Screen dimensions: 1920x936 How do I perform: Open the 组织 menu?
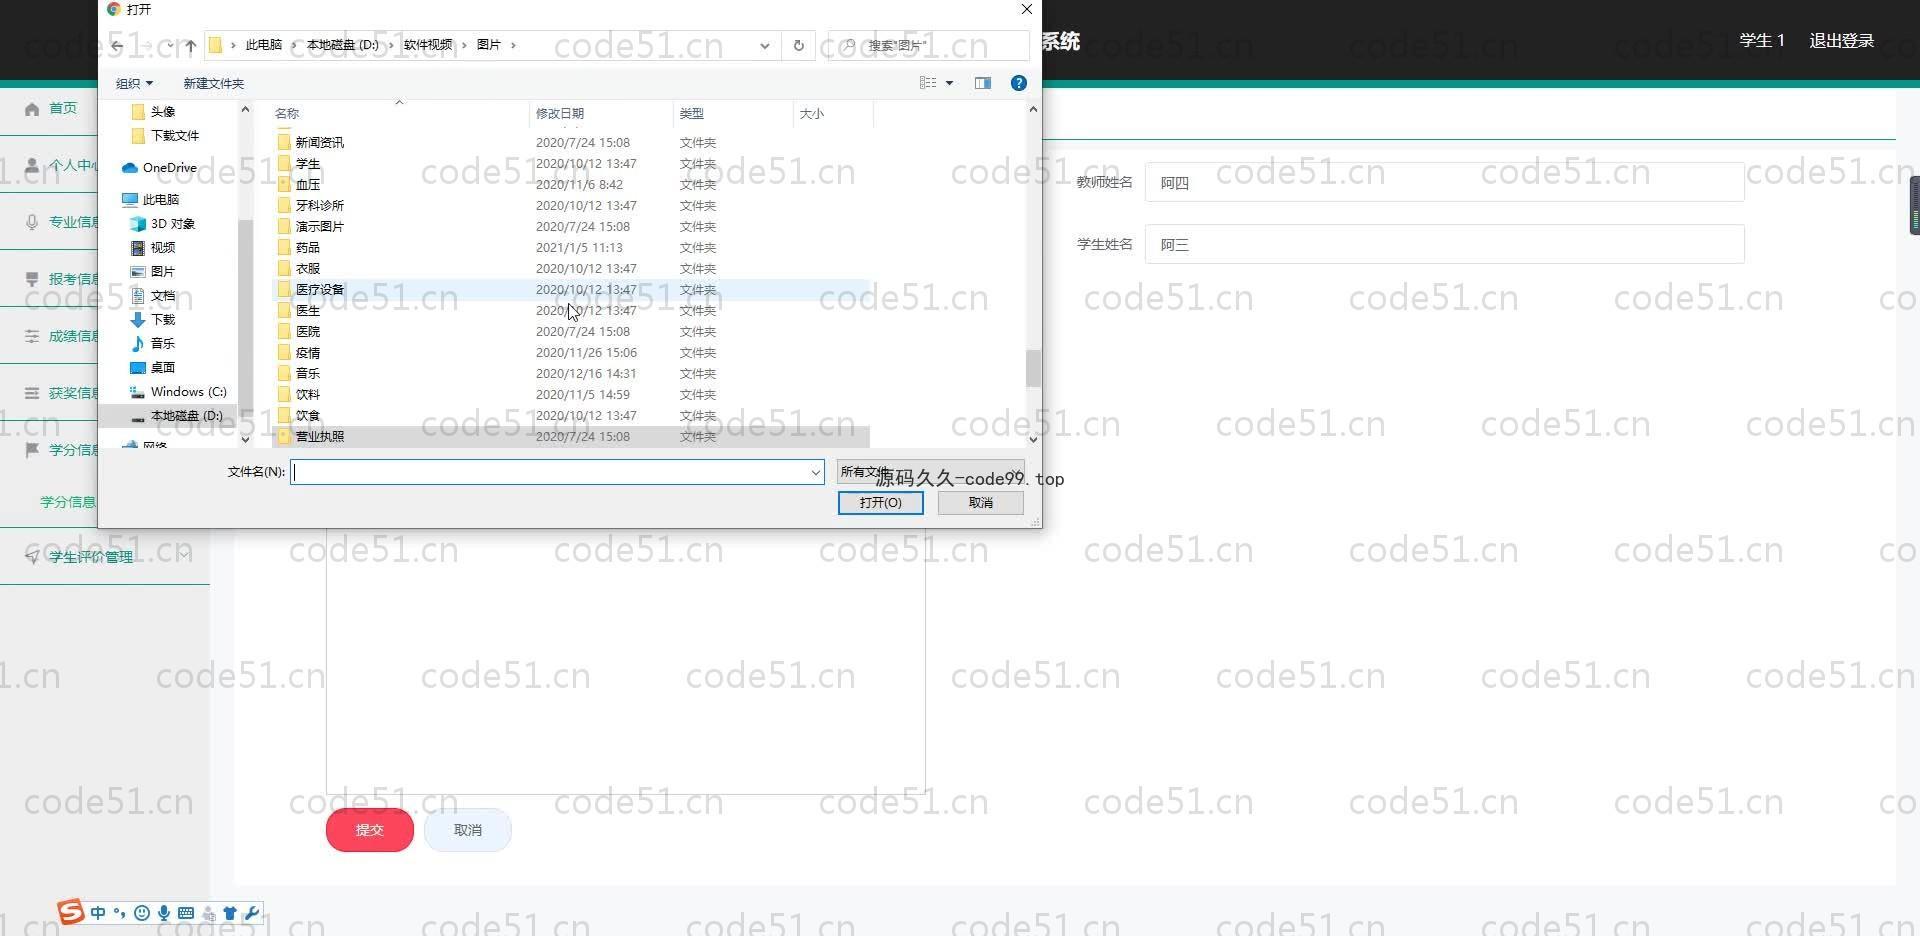[x=134, y=83]
